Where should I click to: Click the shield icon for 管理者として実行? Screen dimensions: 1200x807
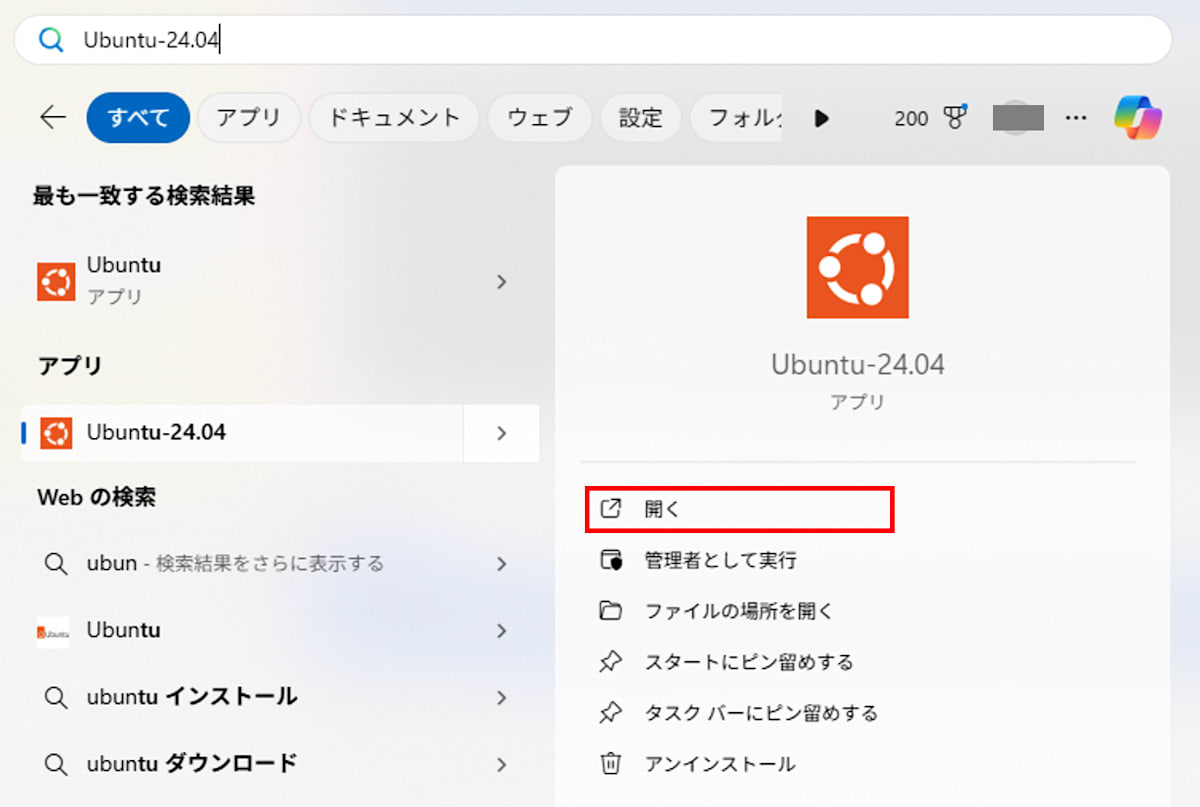click(610, 560)
